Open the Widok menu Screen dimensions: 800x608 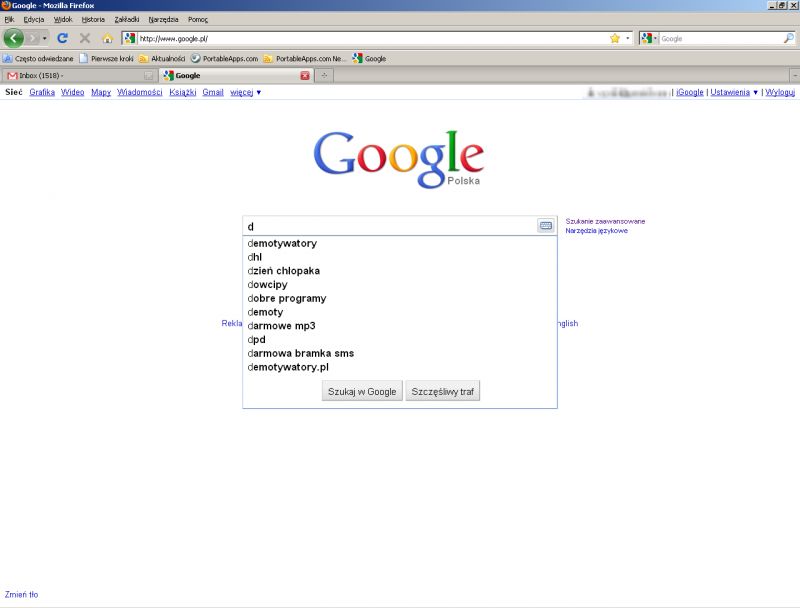click(63, 19)
